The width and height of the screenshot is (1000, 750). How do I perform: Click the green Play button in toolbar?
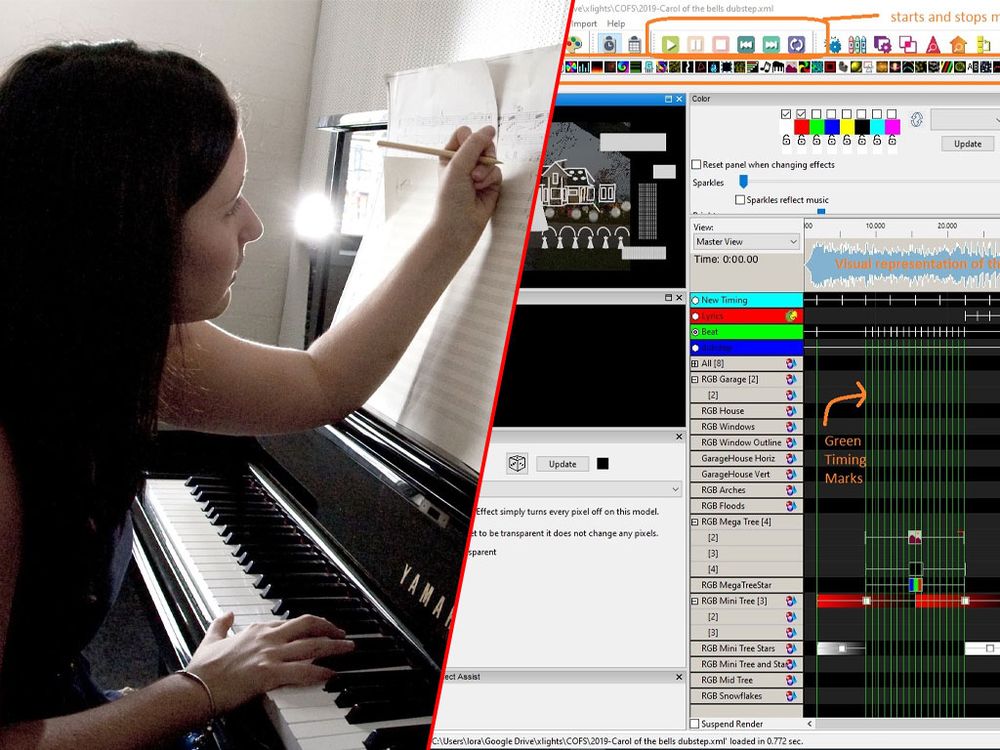click(670, 45)
